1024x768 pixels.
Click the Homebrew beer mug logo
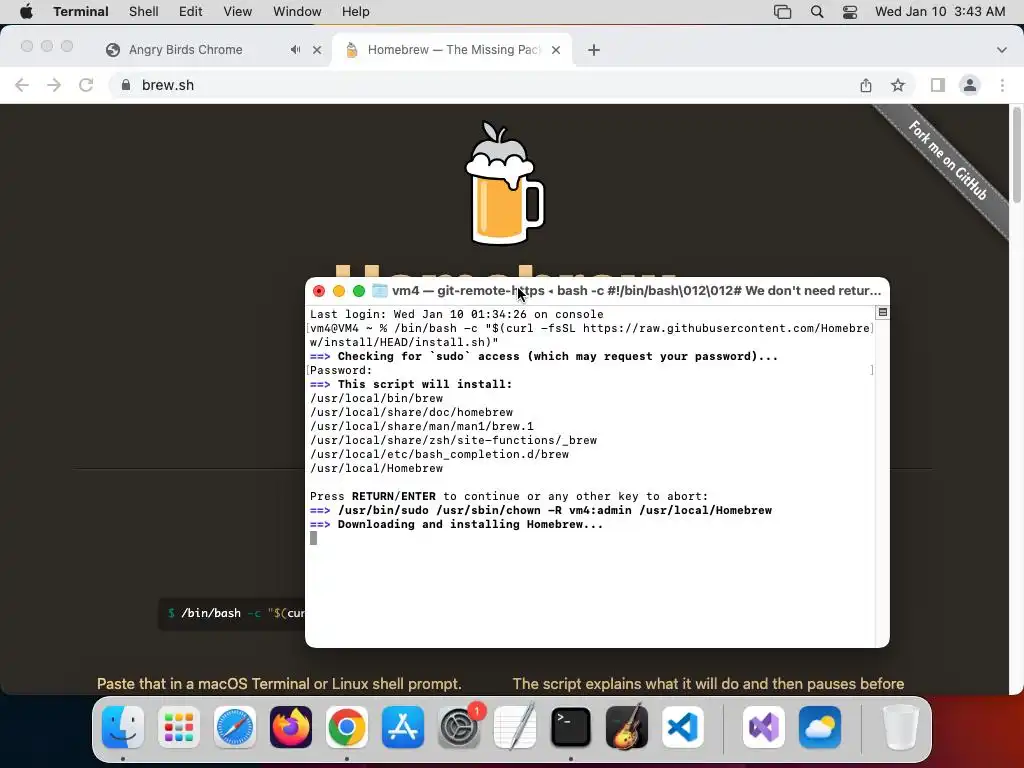tap(504, 183)
